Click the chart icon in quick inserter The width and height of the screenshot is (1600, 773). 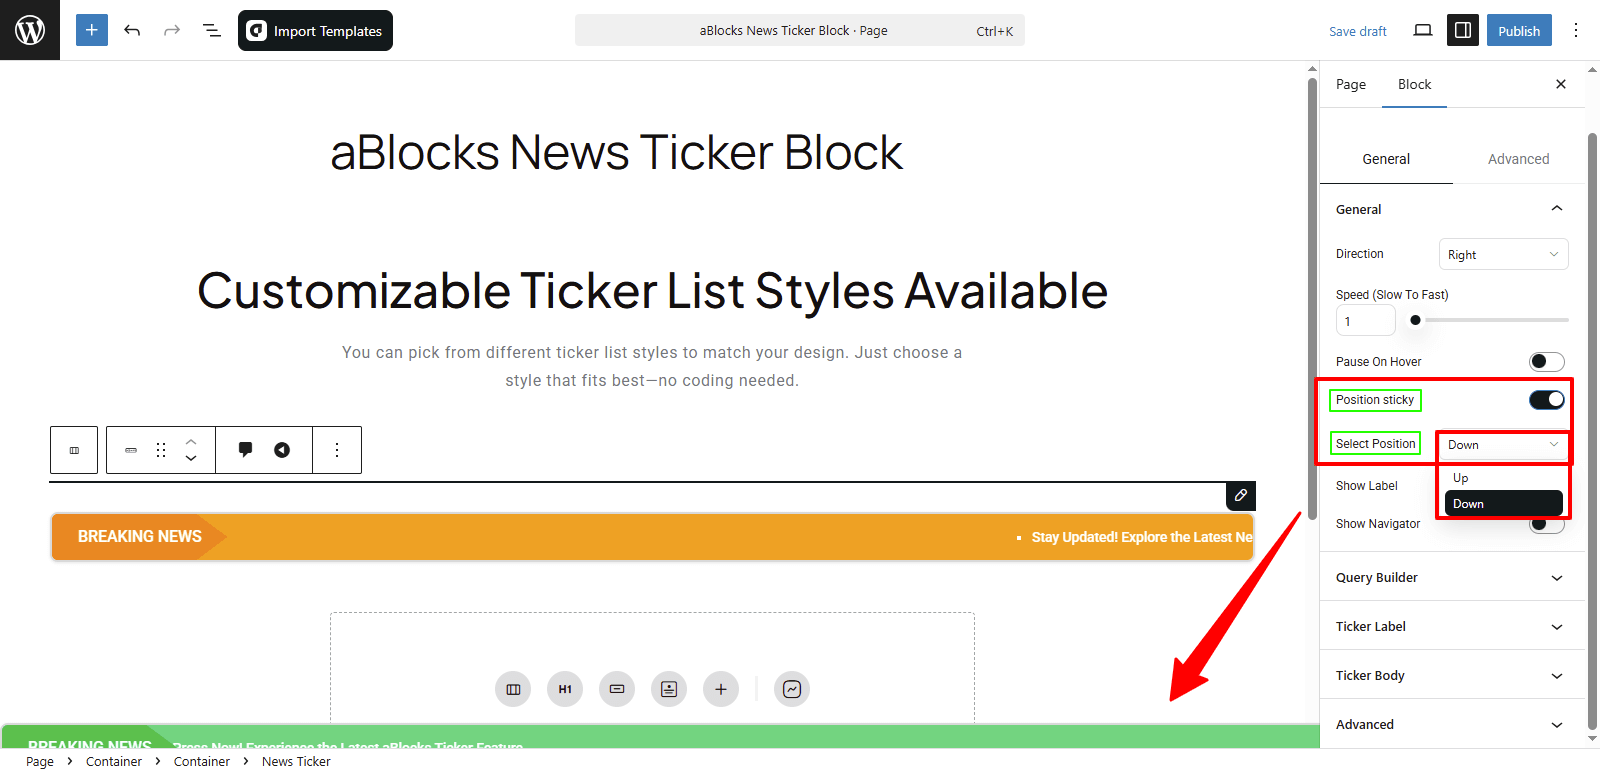pos(792,689)
